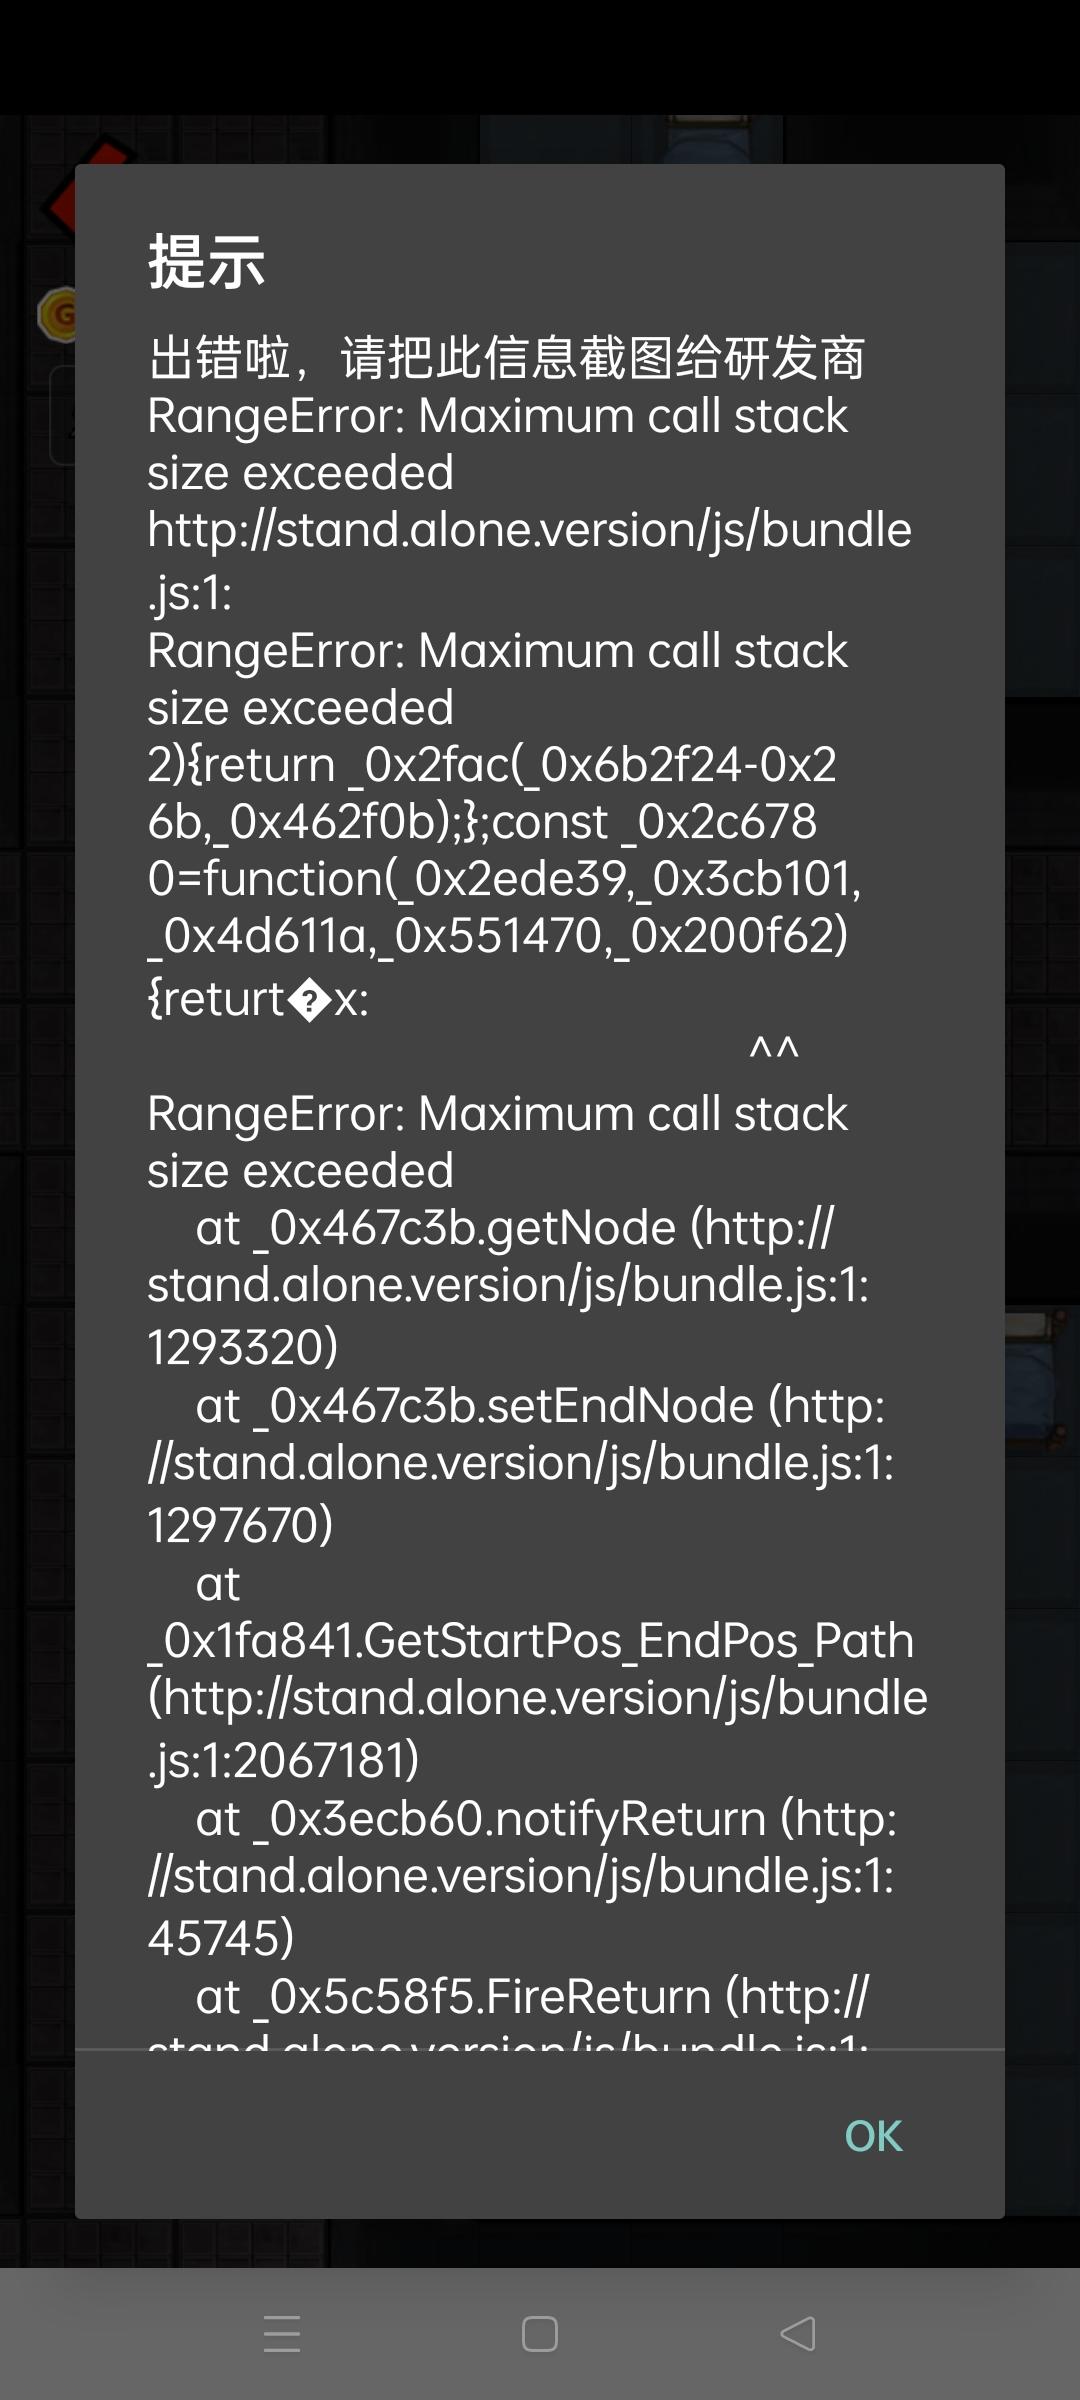This screenshot has height=2400, width=1080.
Task: Open recent apps via three-line icon
Action: coord(282,2334)
